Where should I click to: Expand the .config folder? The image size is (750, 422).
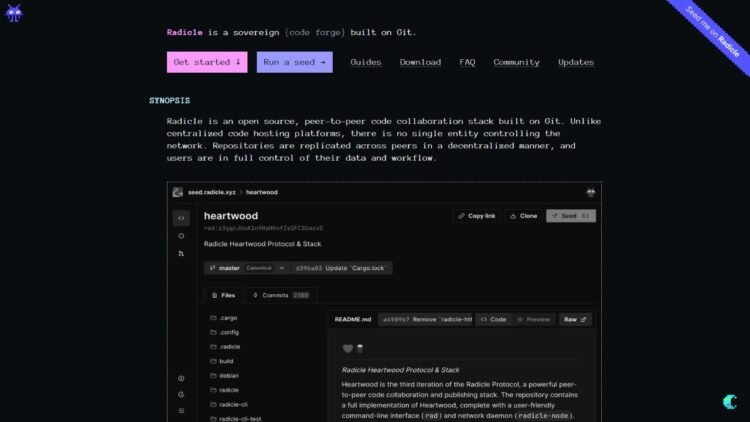tap(224, 333)
